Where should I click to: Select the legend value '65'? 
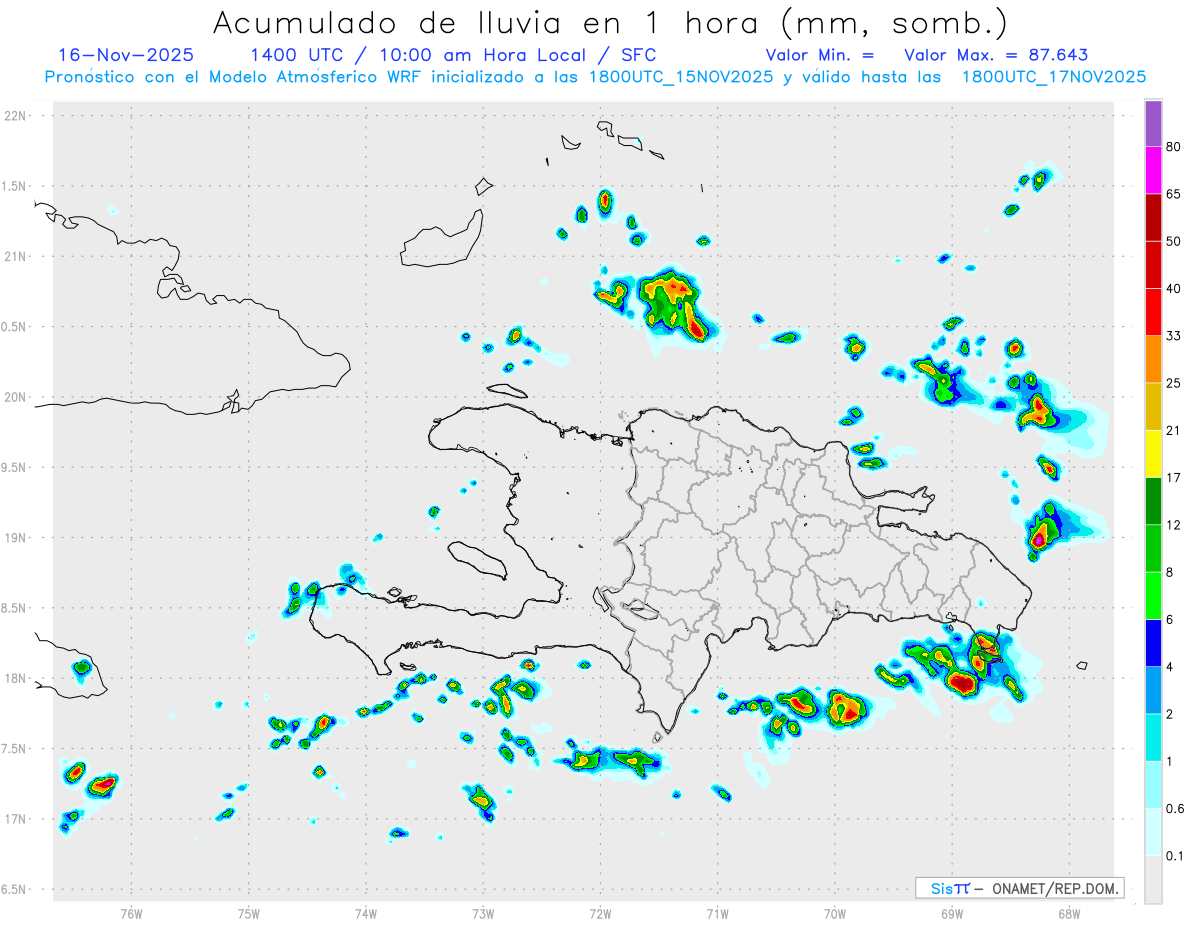pos(1174,194)
